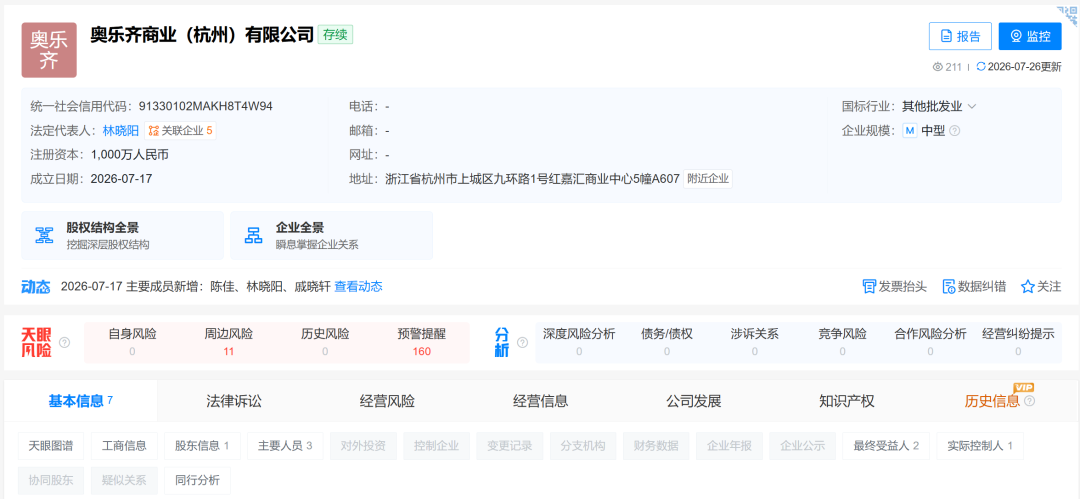Image resolution: width=1080 pixels, height=499 pixels.
Task: Click the help icon next to 中型
Action: [955, 131]
